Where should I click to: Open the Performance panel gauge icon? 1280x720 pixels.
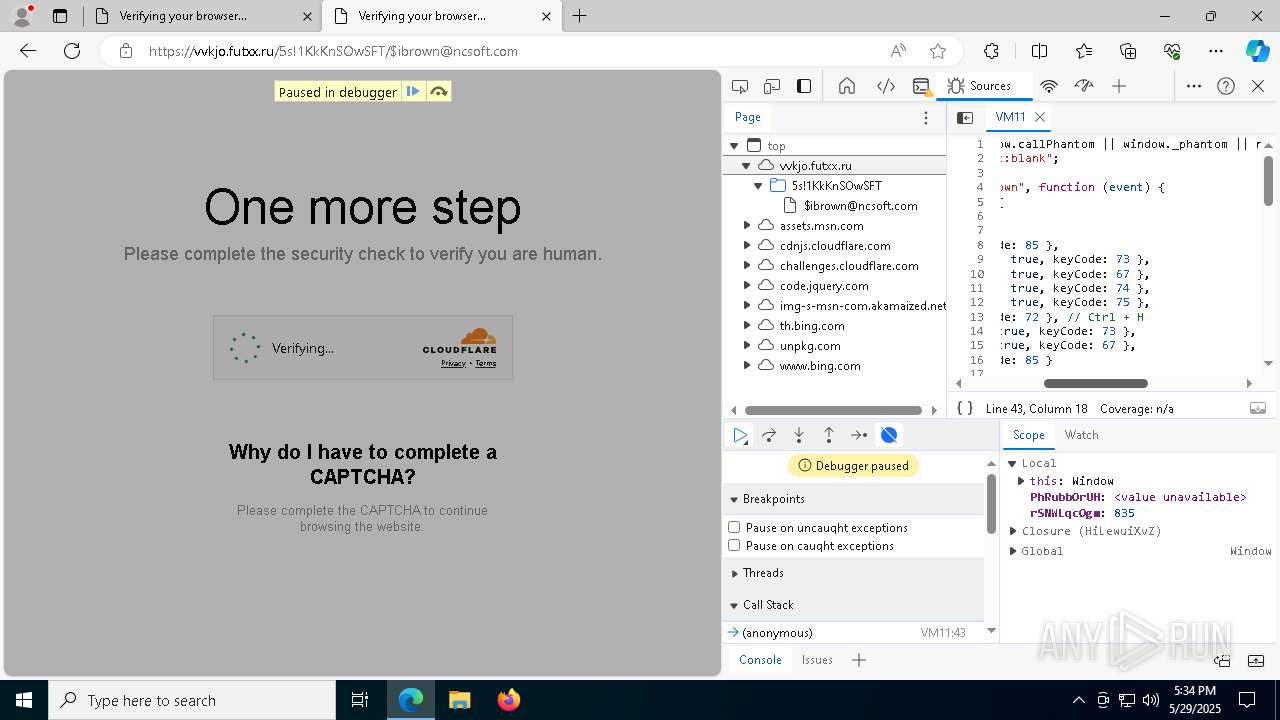pos(1084,86)
